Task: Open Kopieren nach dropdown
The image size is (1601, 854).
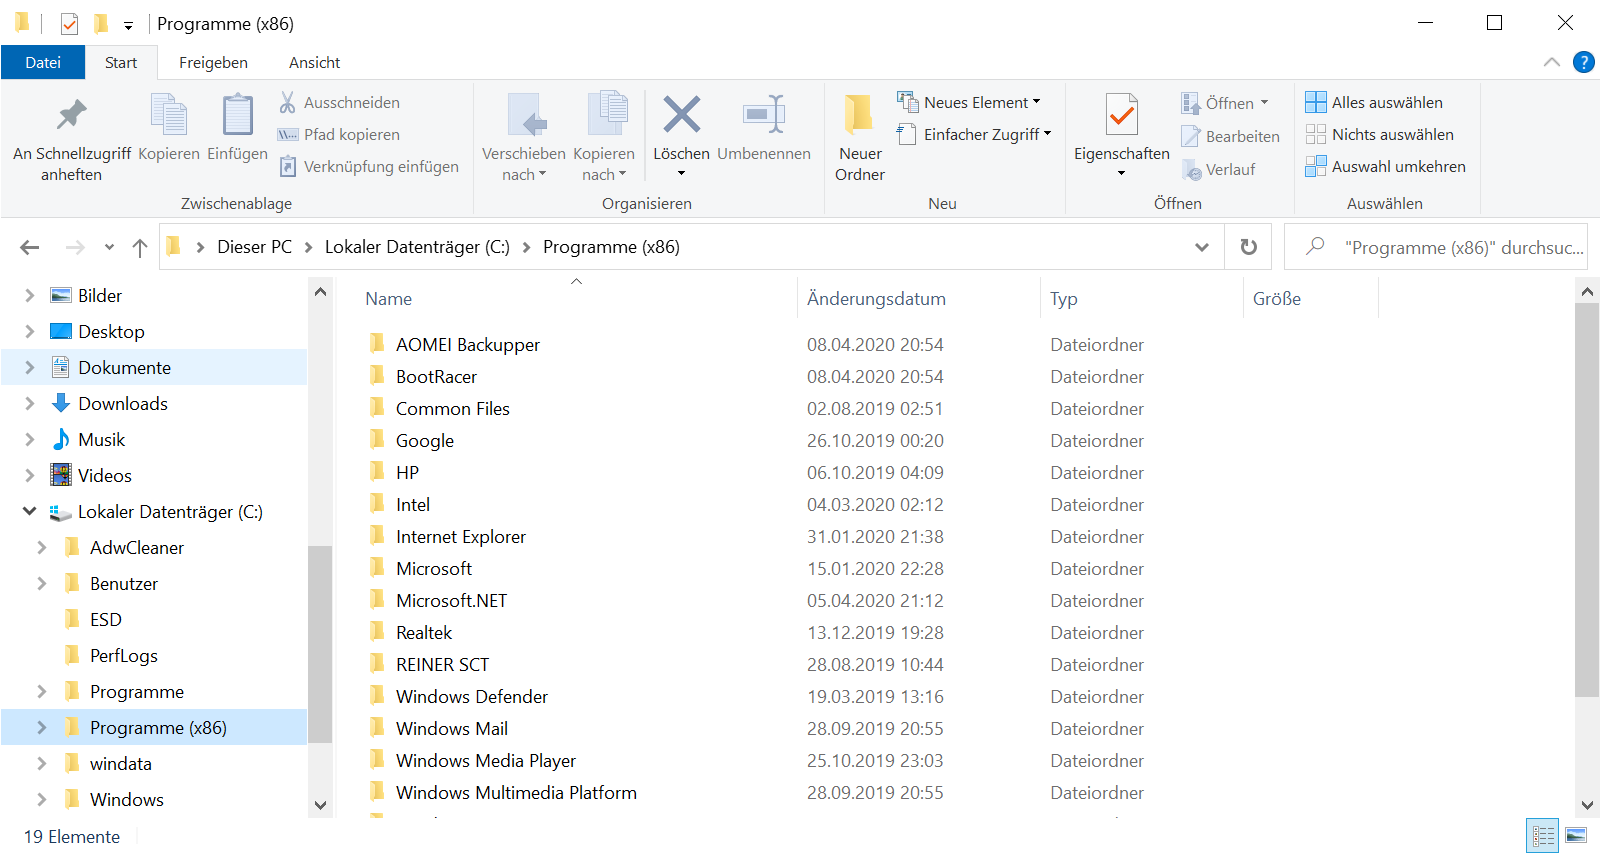Action: point(604,138)
